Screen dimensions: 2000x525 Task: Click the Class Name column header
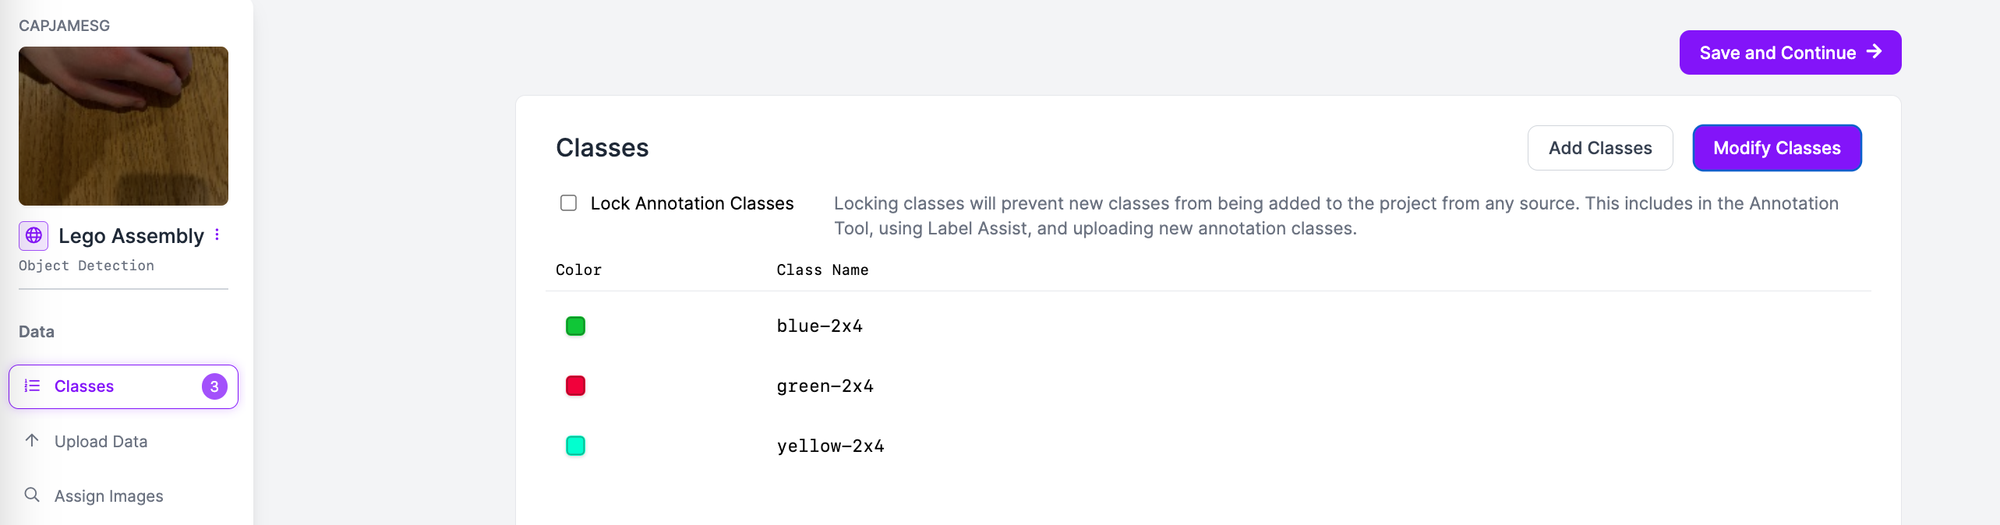pos(822,270)
